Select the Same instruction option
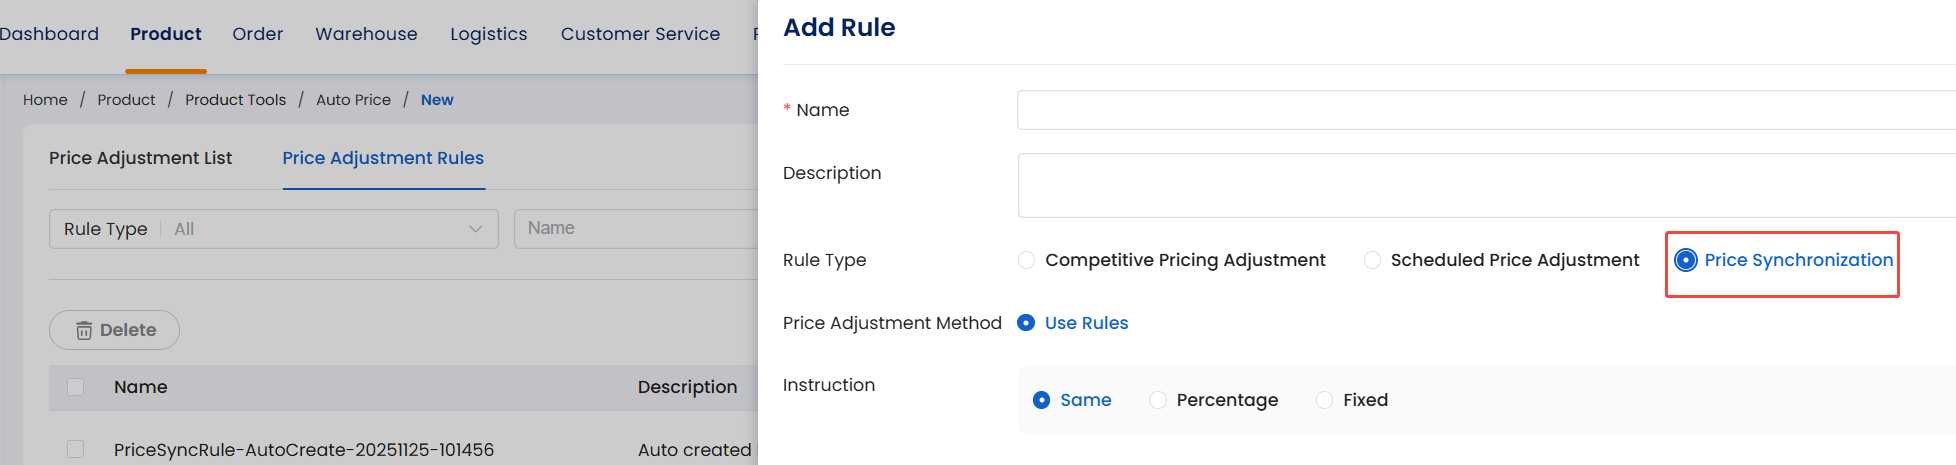The image size is (1956, 465). coord(1042,400)
